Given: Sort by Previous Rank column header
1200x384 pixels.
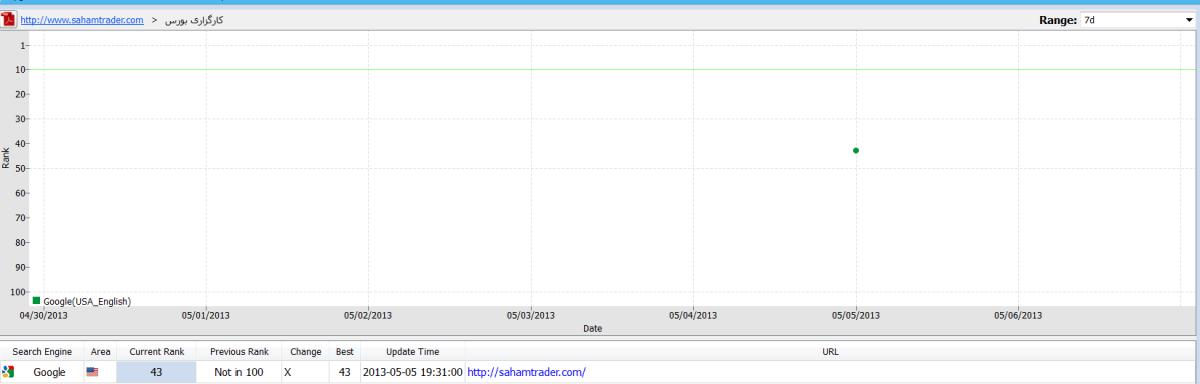Looking at the screenshot, I should [239, 352].
